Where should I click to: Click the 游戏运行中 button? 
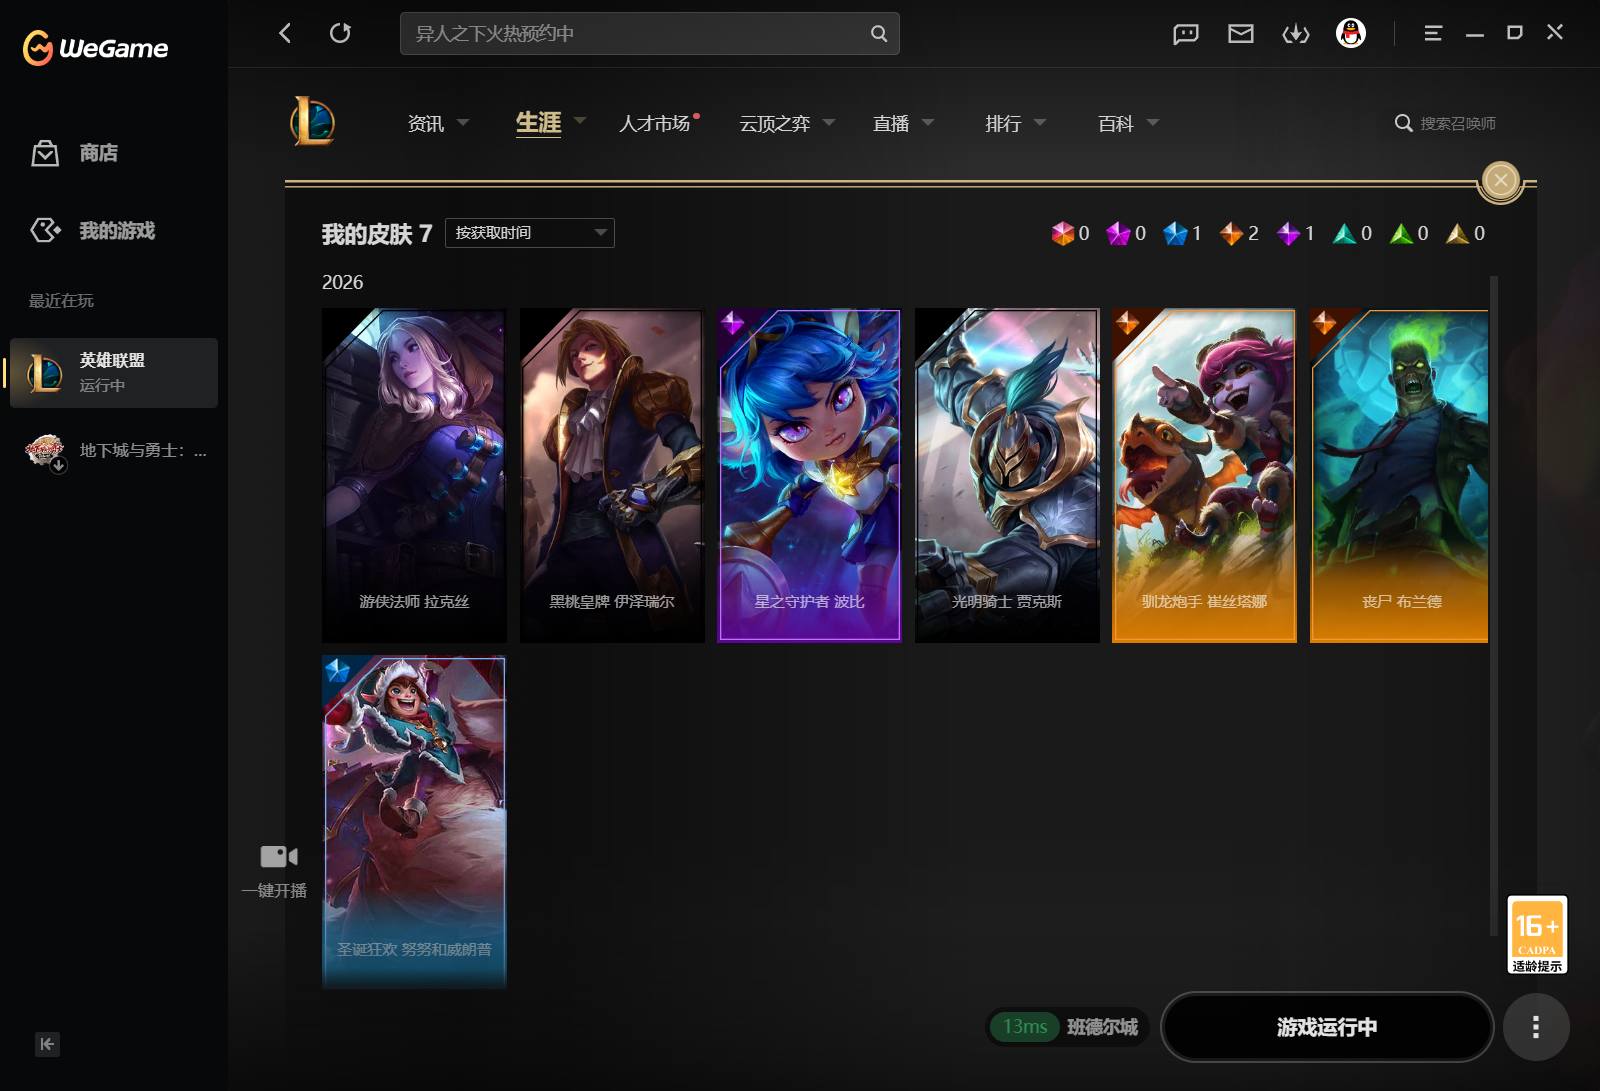point(1327,1027)
